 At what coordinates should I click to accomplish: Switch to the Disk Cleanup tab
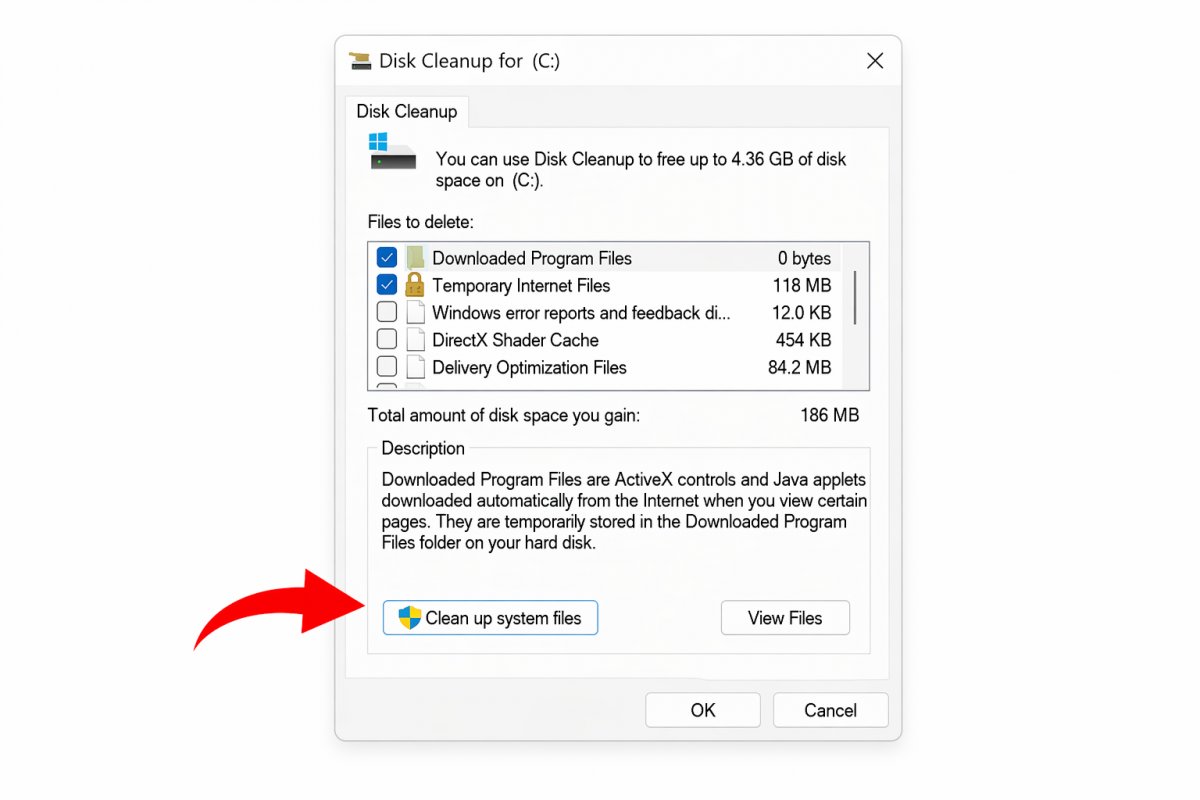[x=406, y=112]
